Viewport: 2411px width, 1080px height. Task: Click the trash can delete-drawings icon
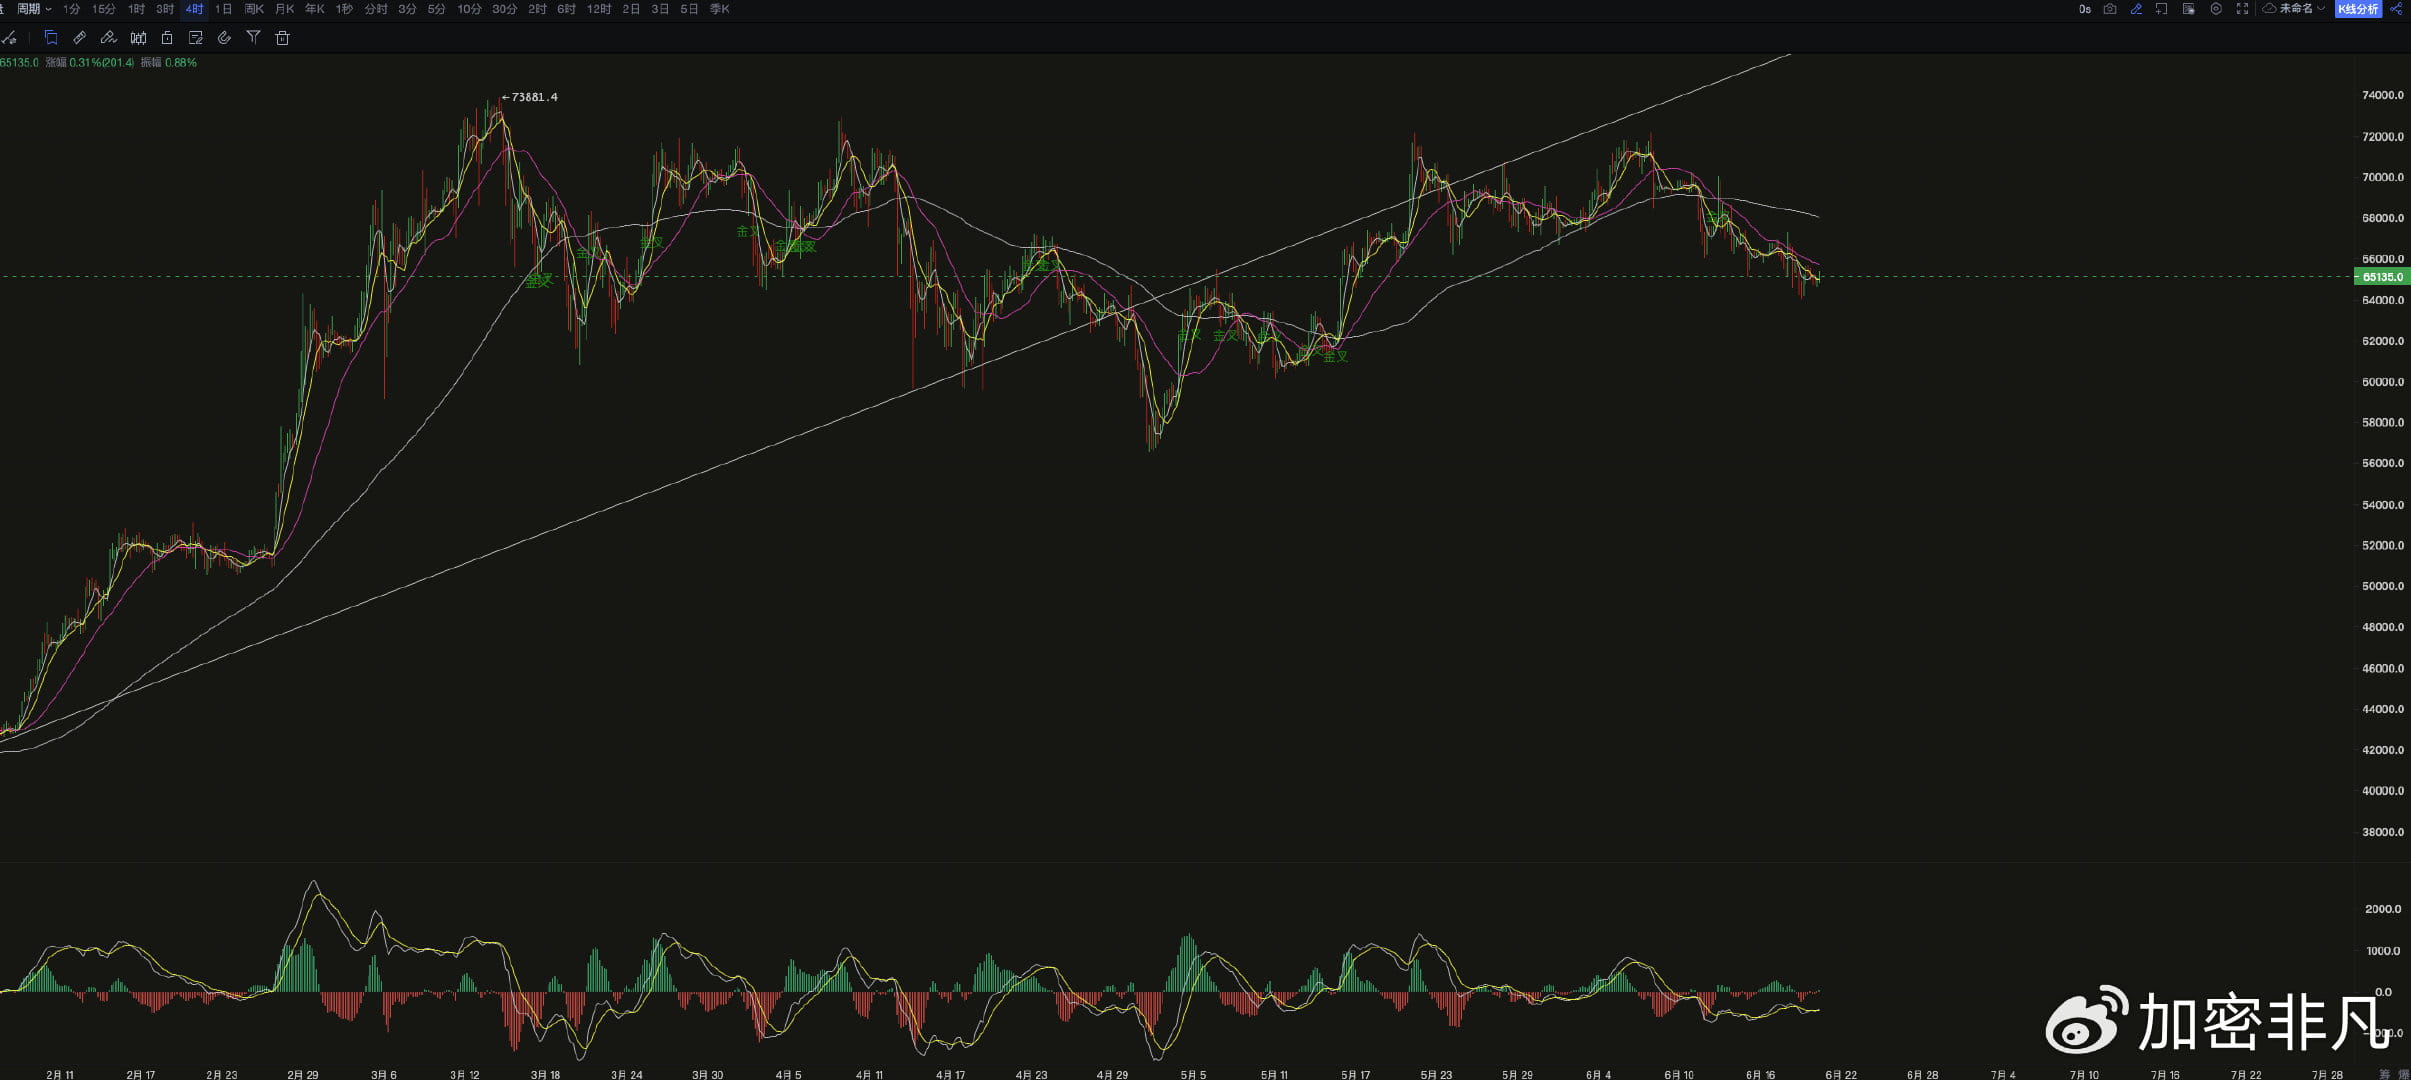pyautogui.click(x=283, y=38)
